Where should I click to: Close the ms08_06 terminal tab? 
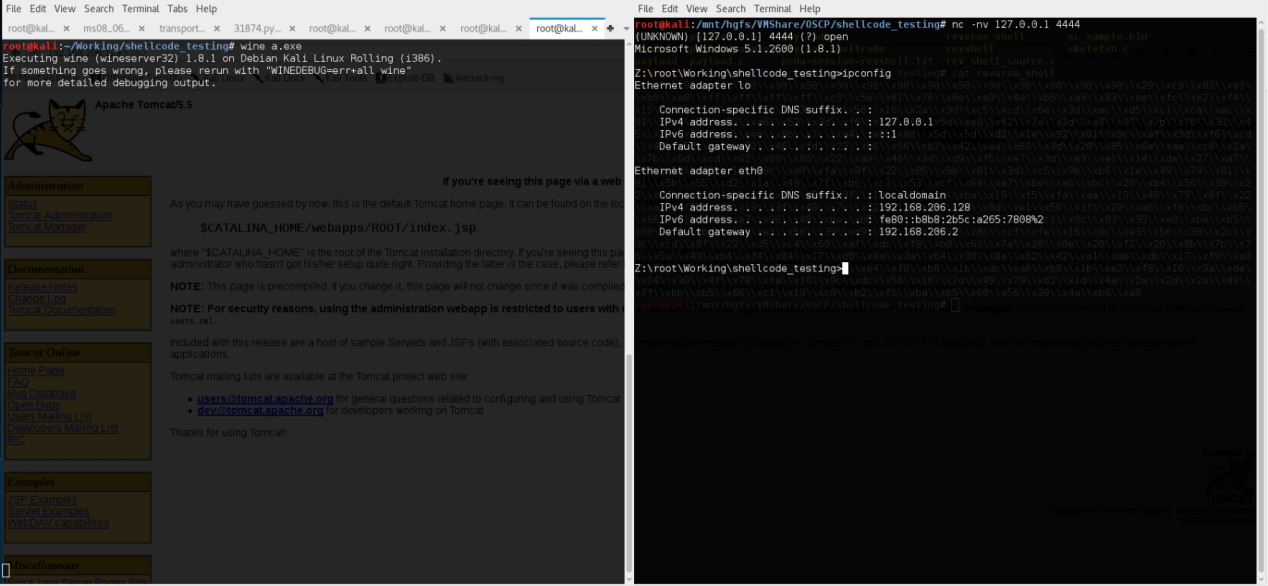pyautogui.click(x=142, y=28)
